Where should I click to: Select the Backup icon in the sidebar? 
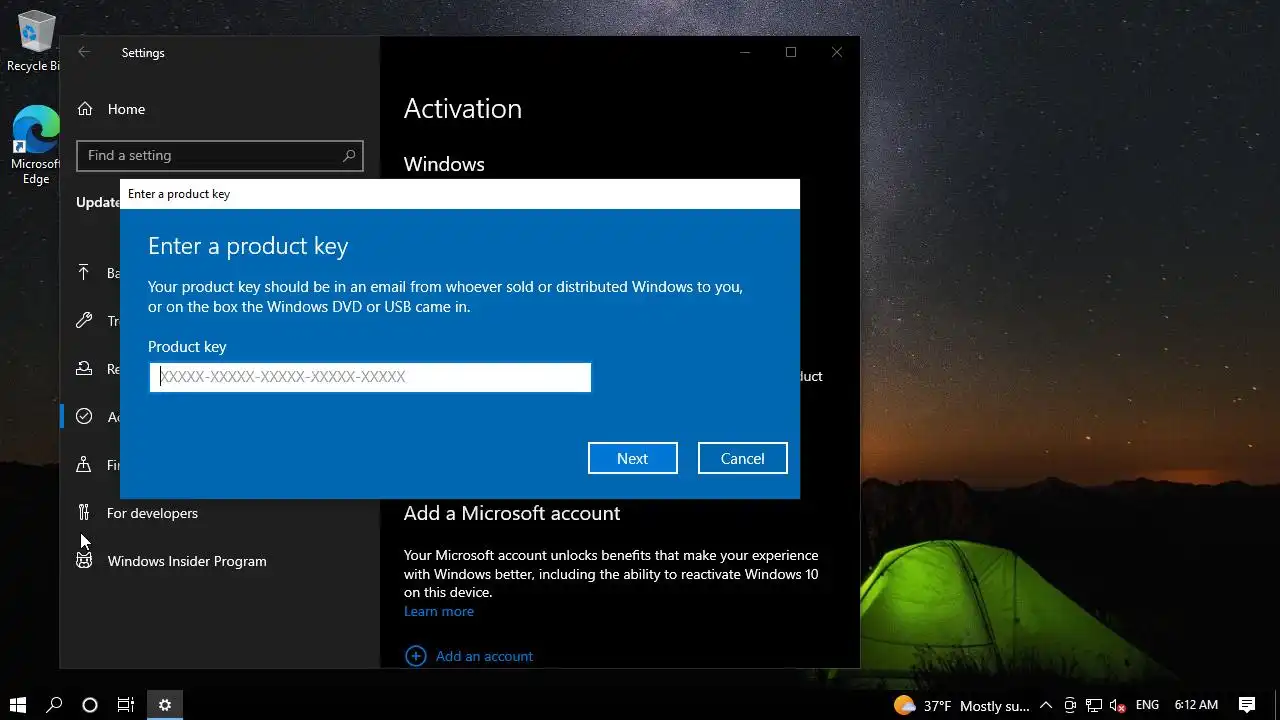[85, 272]
